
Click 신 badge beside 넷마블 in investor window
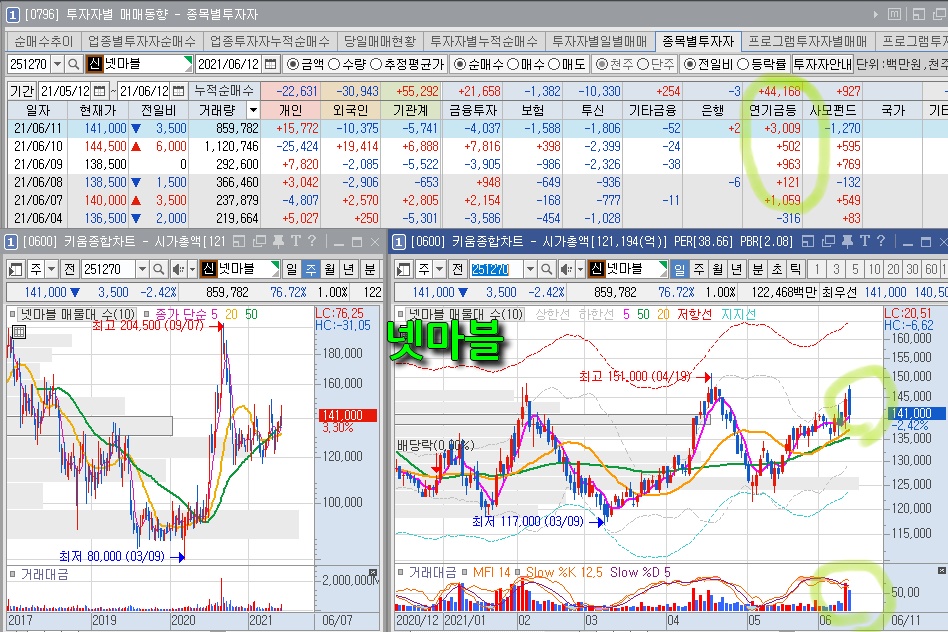coord(94,64)
